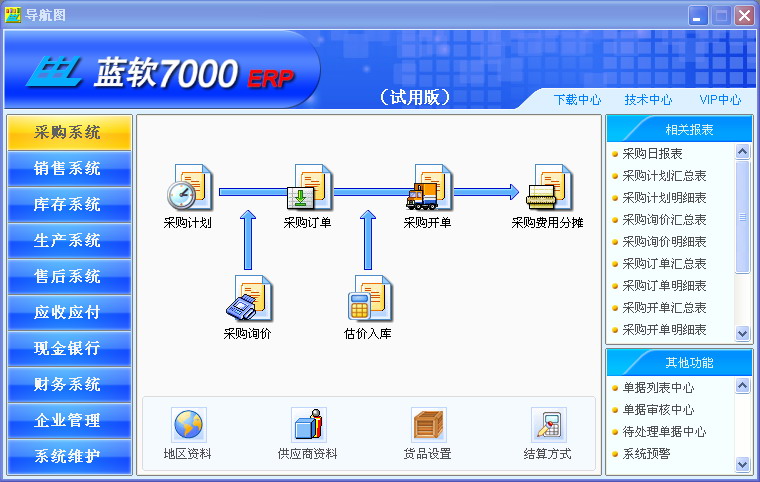Click the 相关报表 panel header

click(680, 130)
